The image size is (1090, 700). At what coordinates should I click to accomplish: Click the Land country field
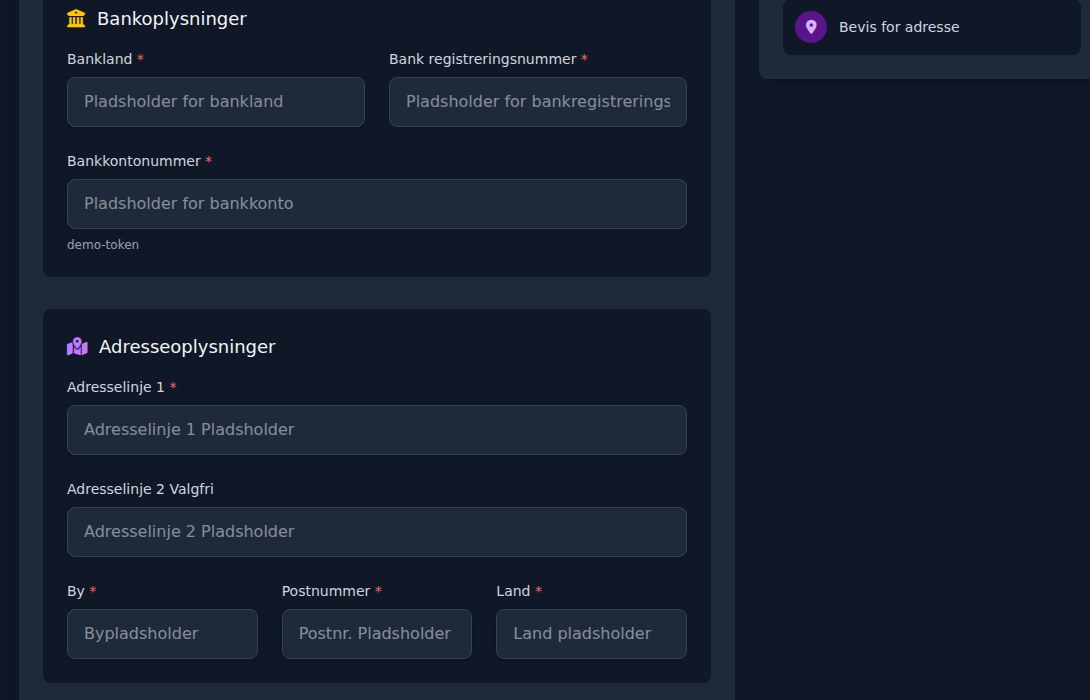(x=591, y=634)
